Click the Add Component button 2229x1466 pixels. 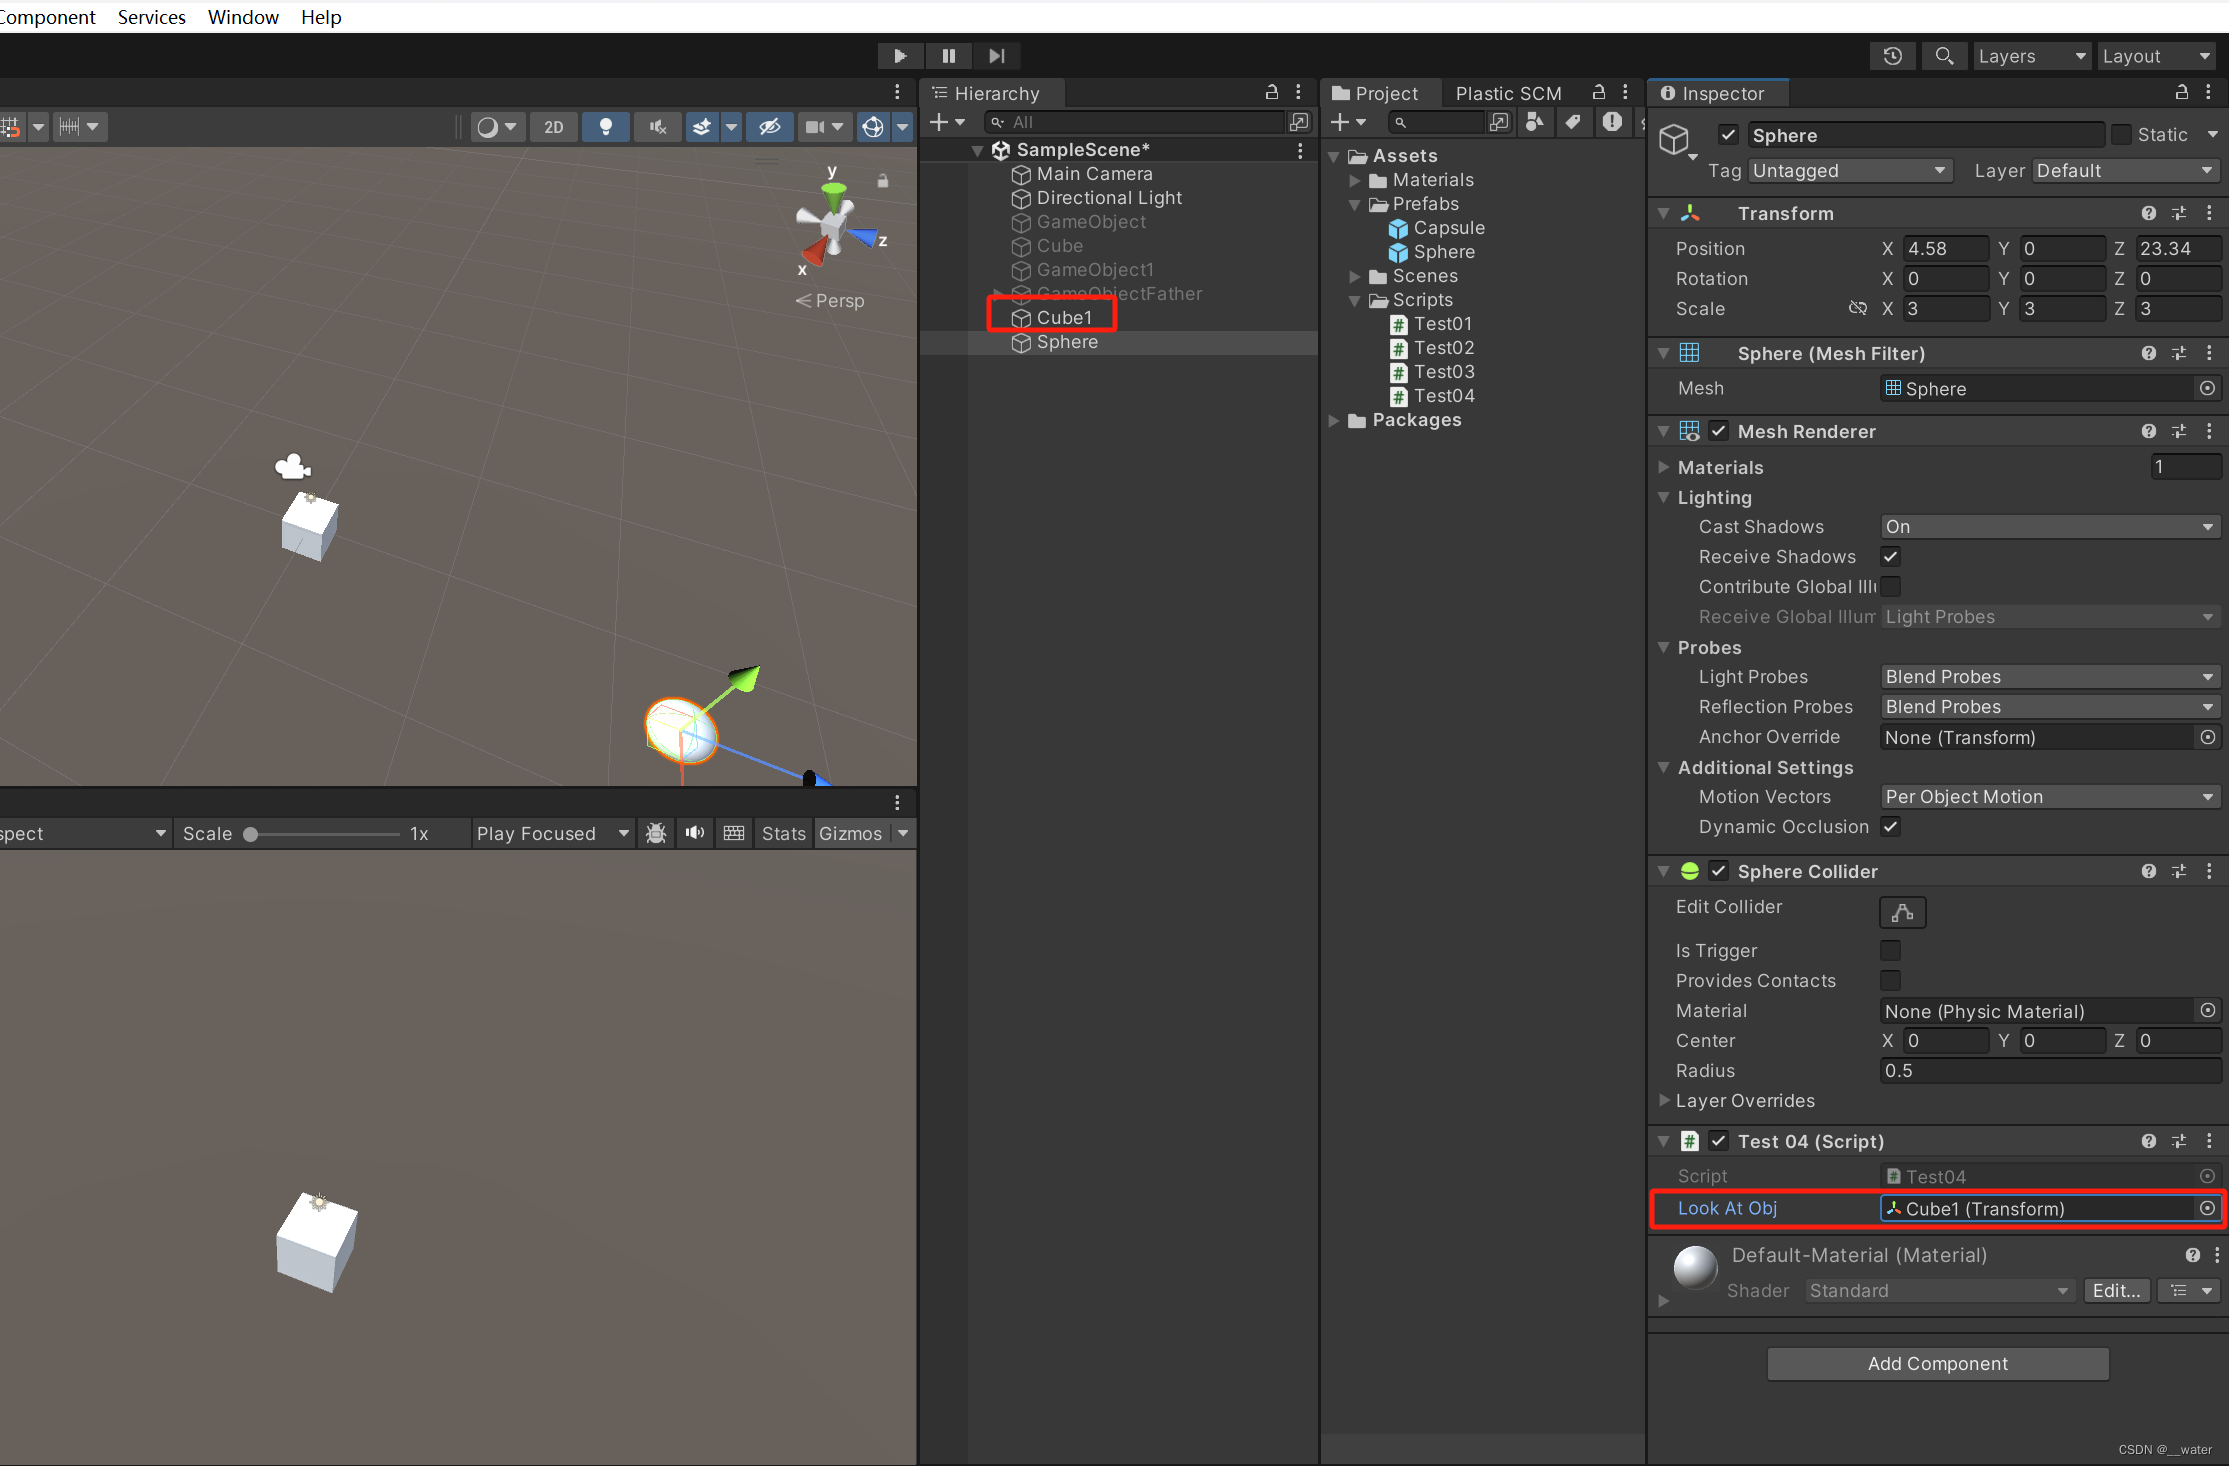1937,1363
